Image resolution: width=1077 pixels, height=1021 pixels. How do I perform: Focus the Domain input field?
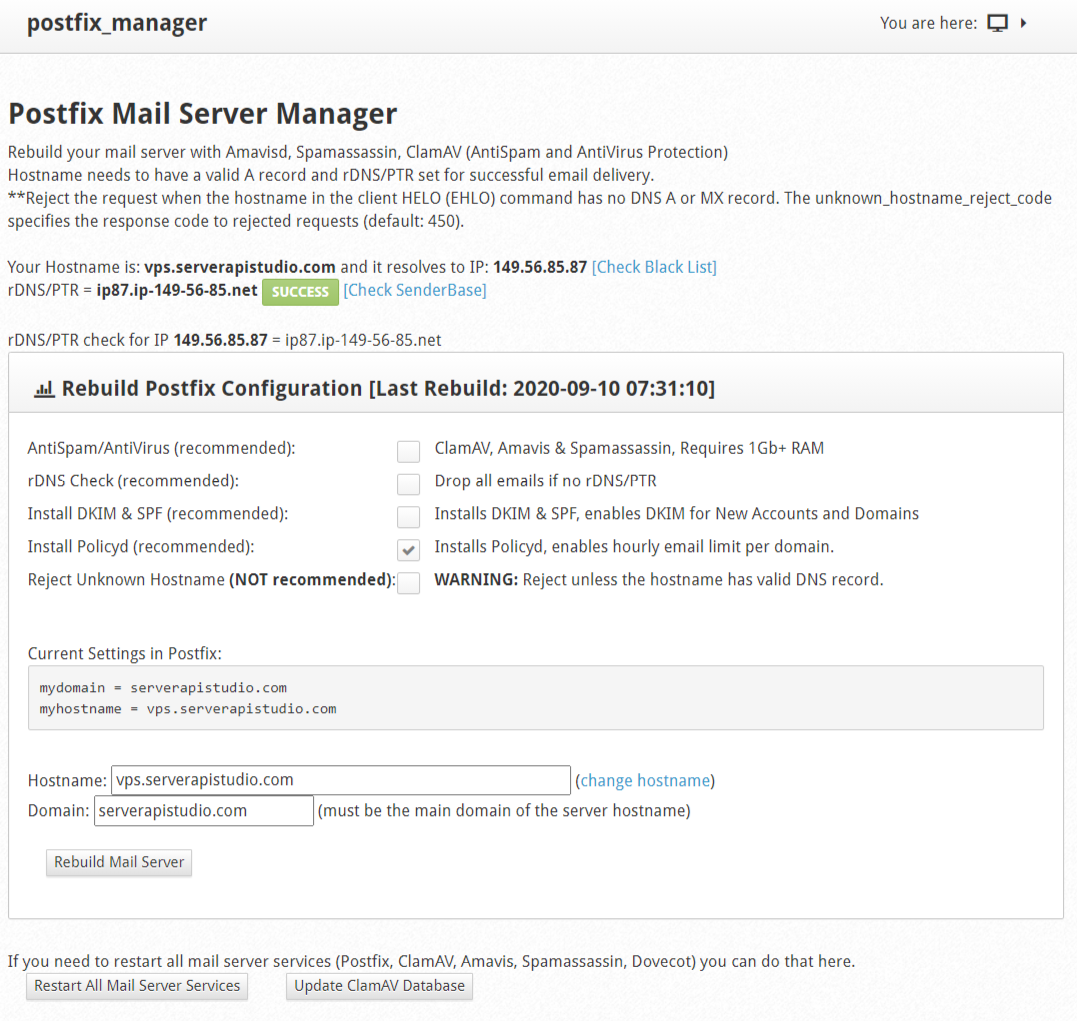pyautogui.click(x=204, y=811)
